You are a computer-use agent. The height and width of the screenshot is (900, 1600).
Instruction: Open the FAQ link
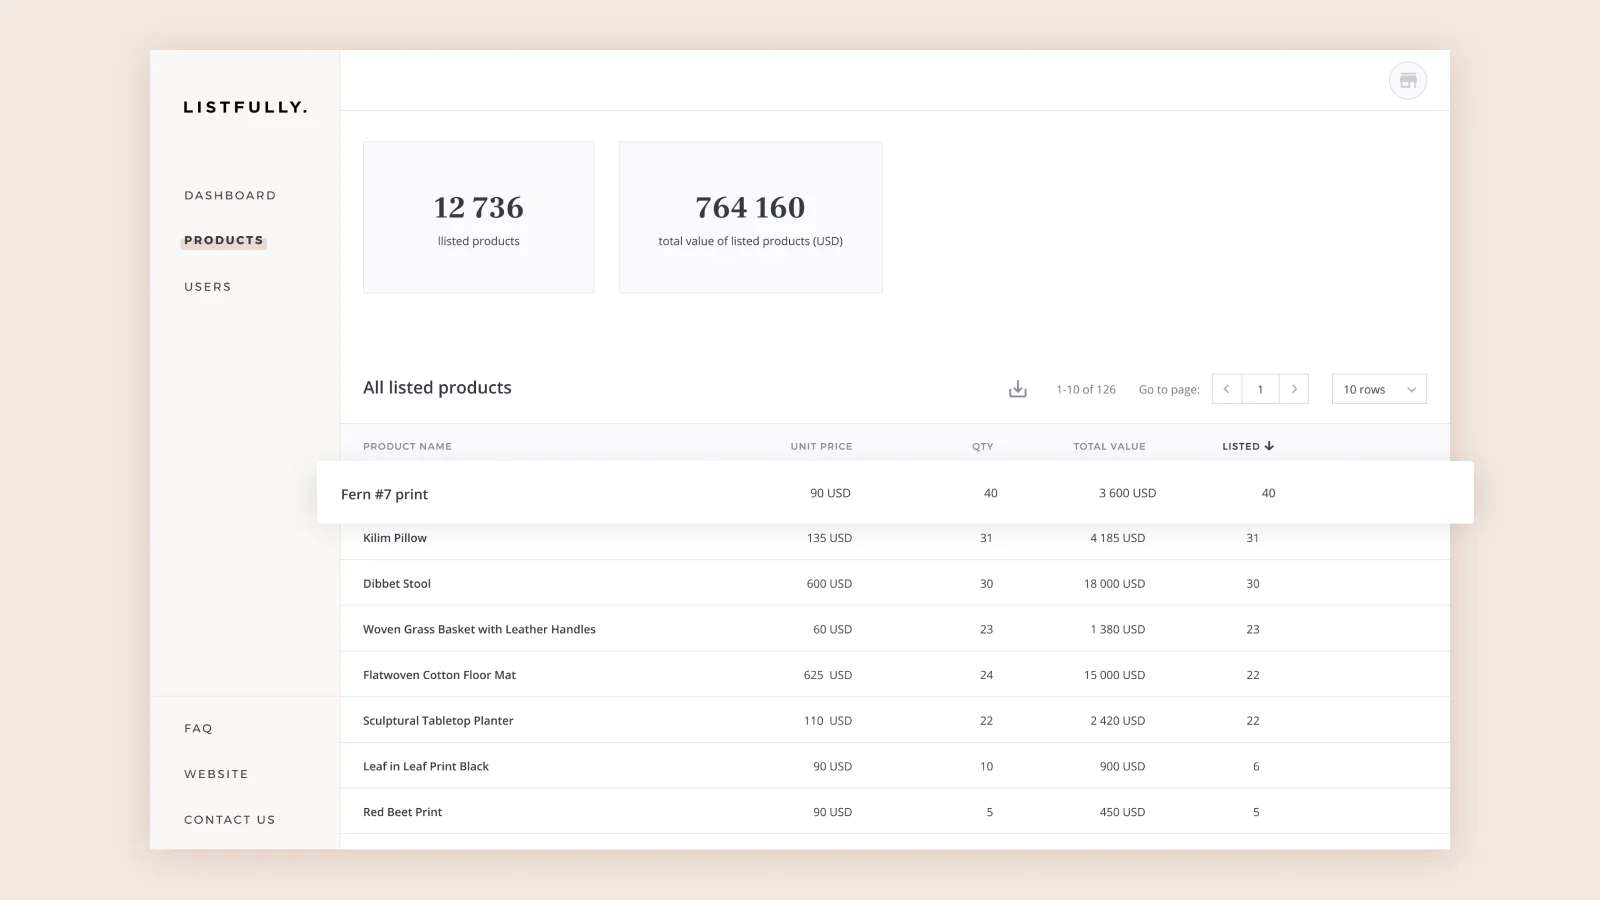tap(198, 729)
